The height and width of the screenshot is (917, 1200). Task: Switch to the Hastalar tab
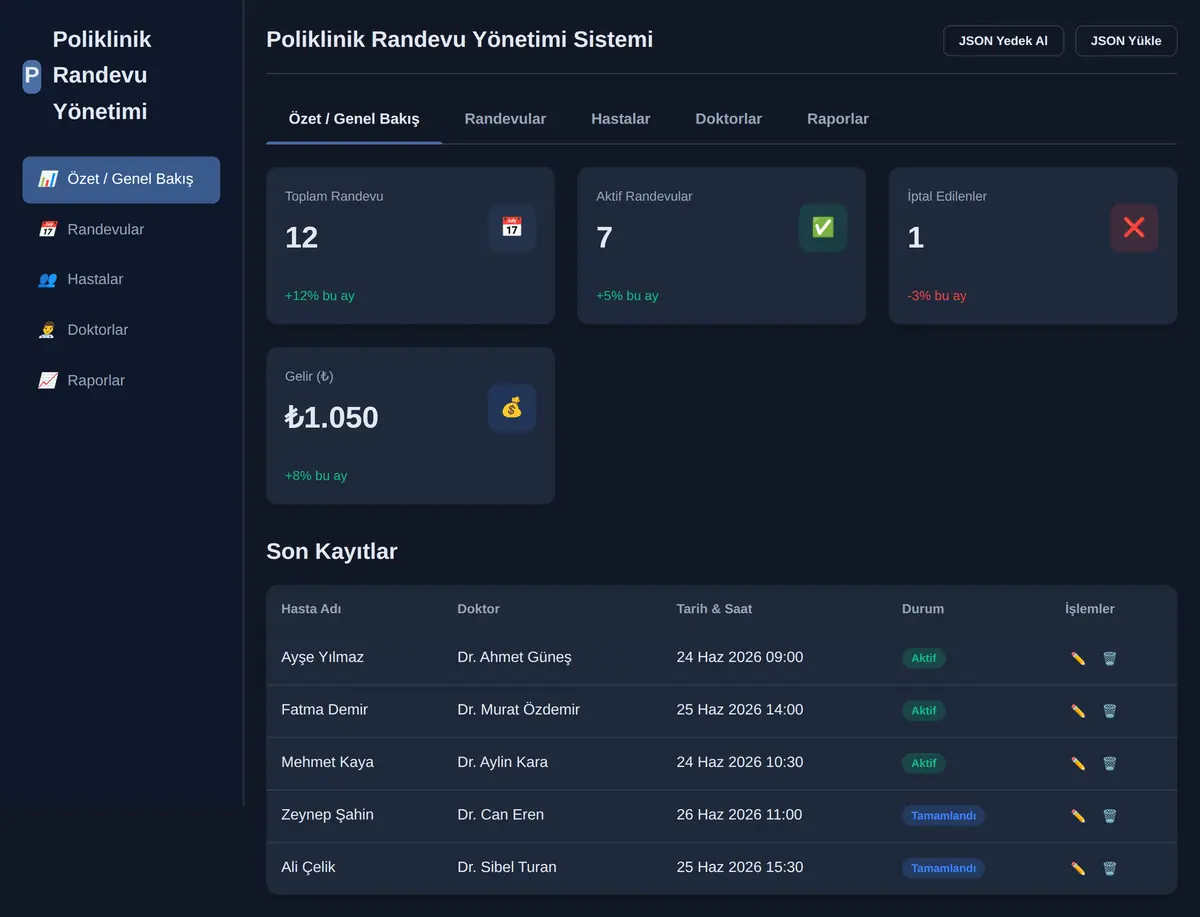coord(621,119)
